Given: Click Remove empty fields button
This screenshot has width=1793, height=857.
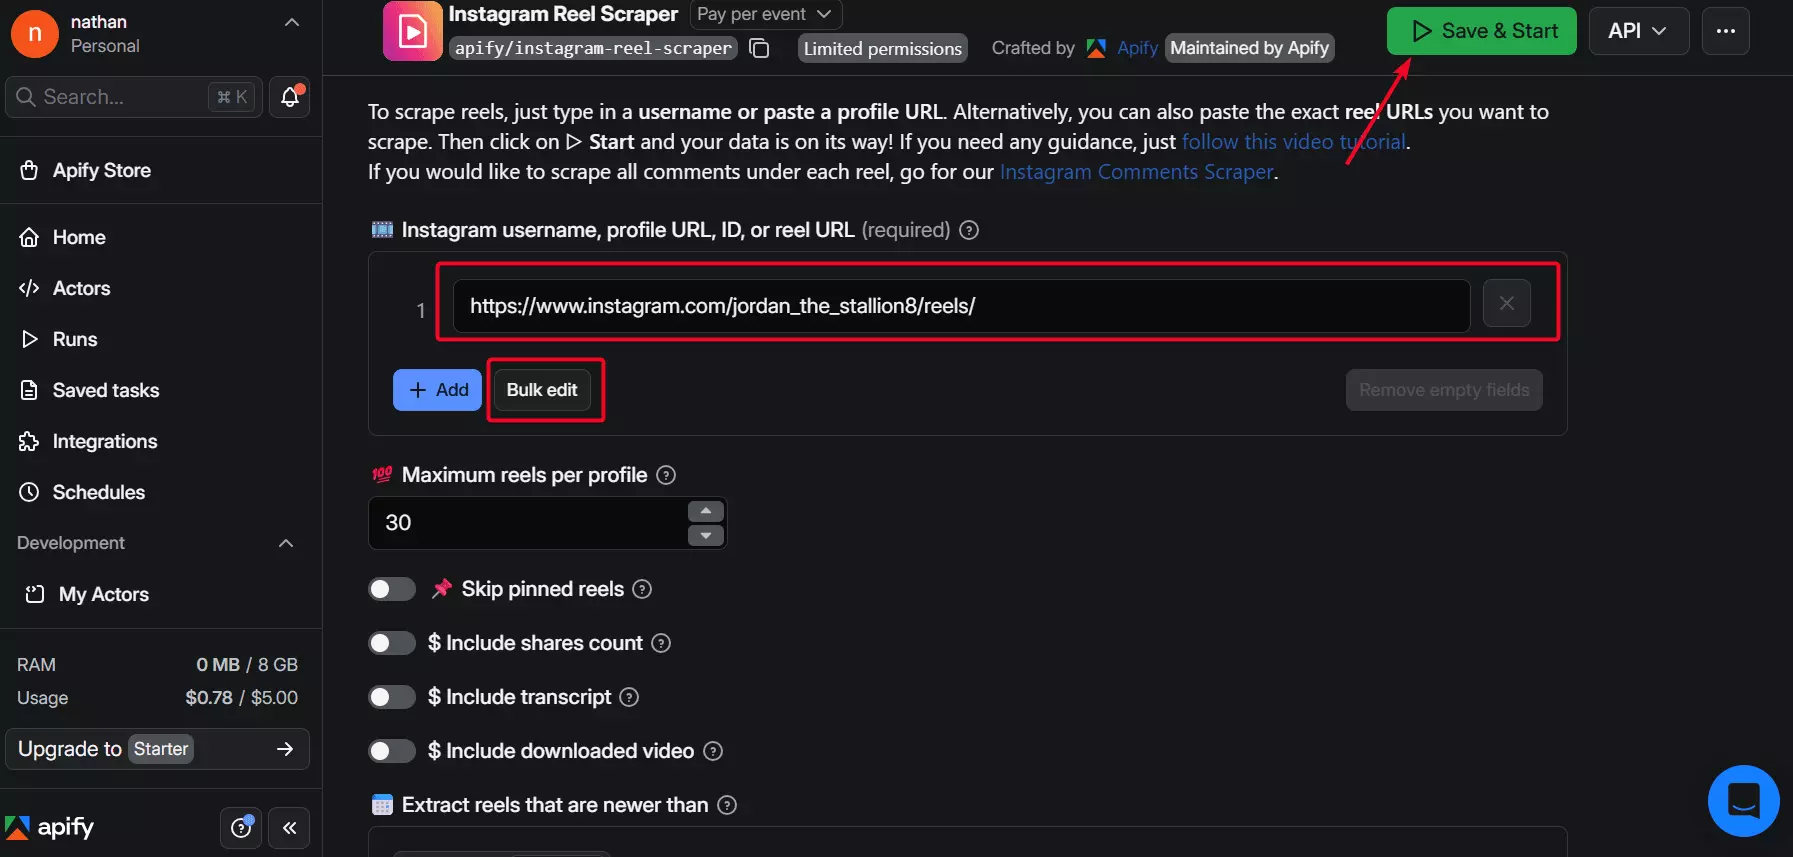Looking at the screenshot, I should 1444,390.
